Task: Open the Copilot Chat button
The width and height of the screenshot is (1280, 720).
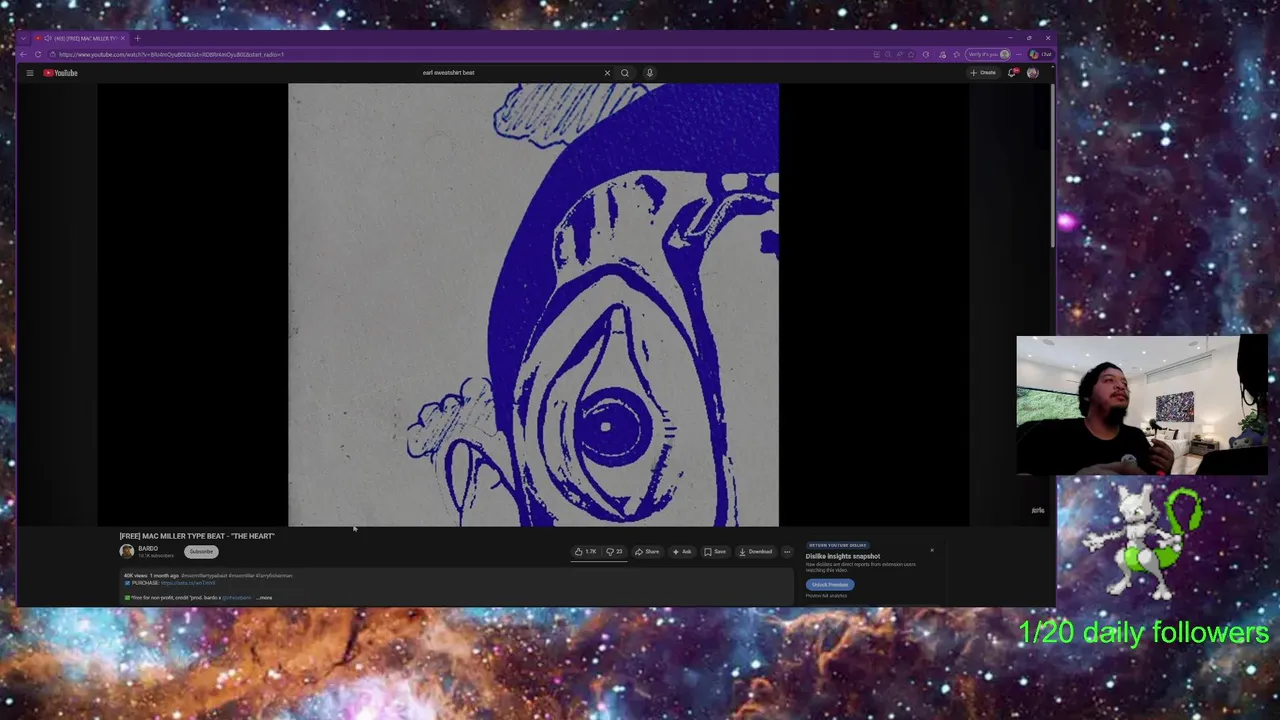Action: point(1041,54)
